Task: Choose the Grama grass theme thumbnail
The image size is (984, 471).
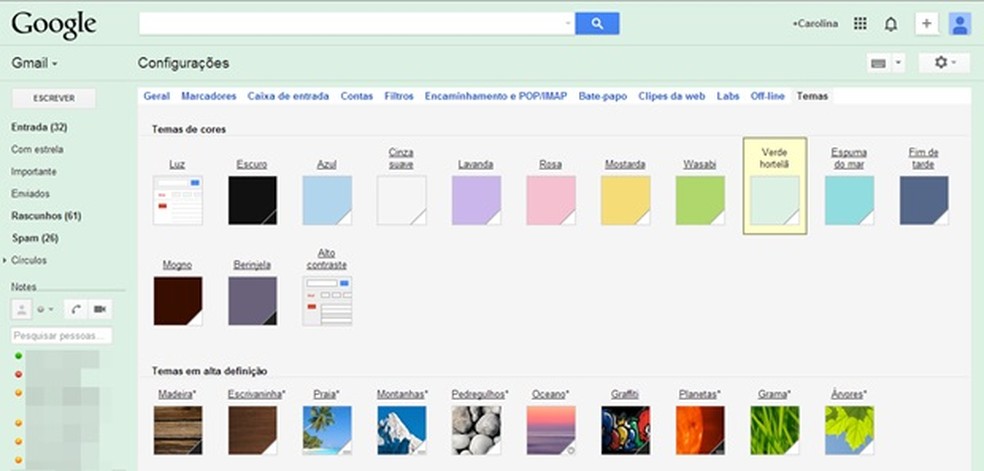Action: pos(775,430)
